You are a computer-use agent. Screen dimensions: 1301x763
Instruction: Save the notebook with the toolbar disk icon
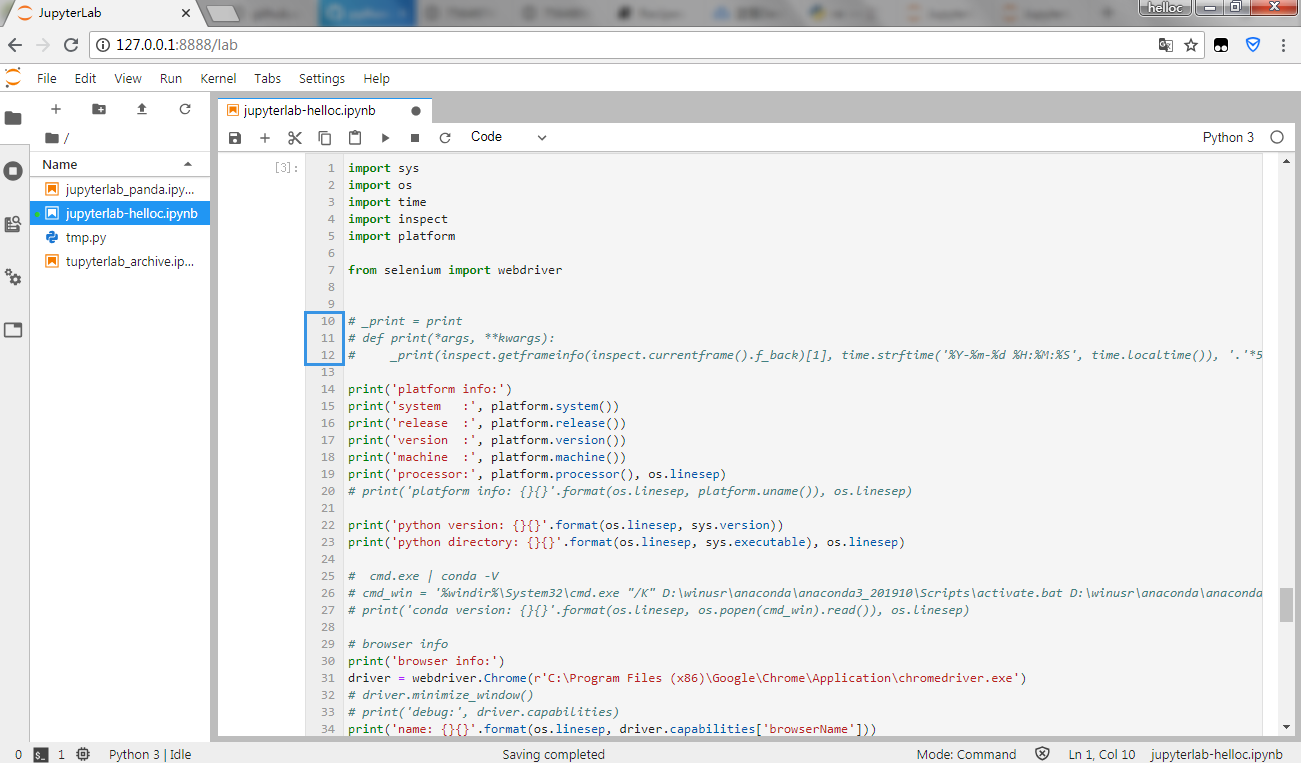coord(235,138)
